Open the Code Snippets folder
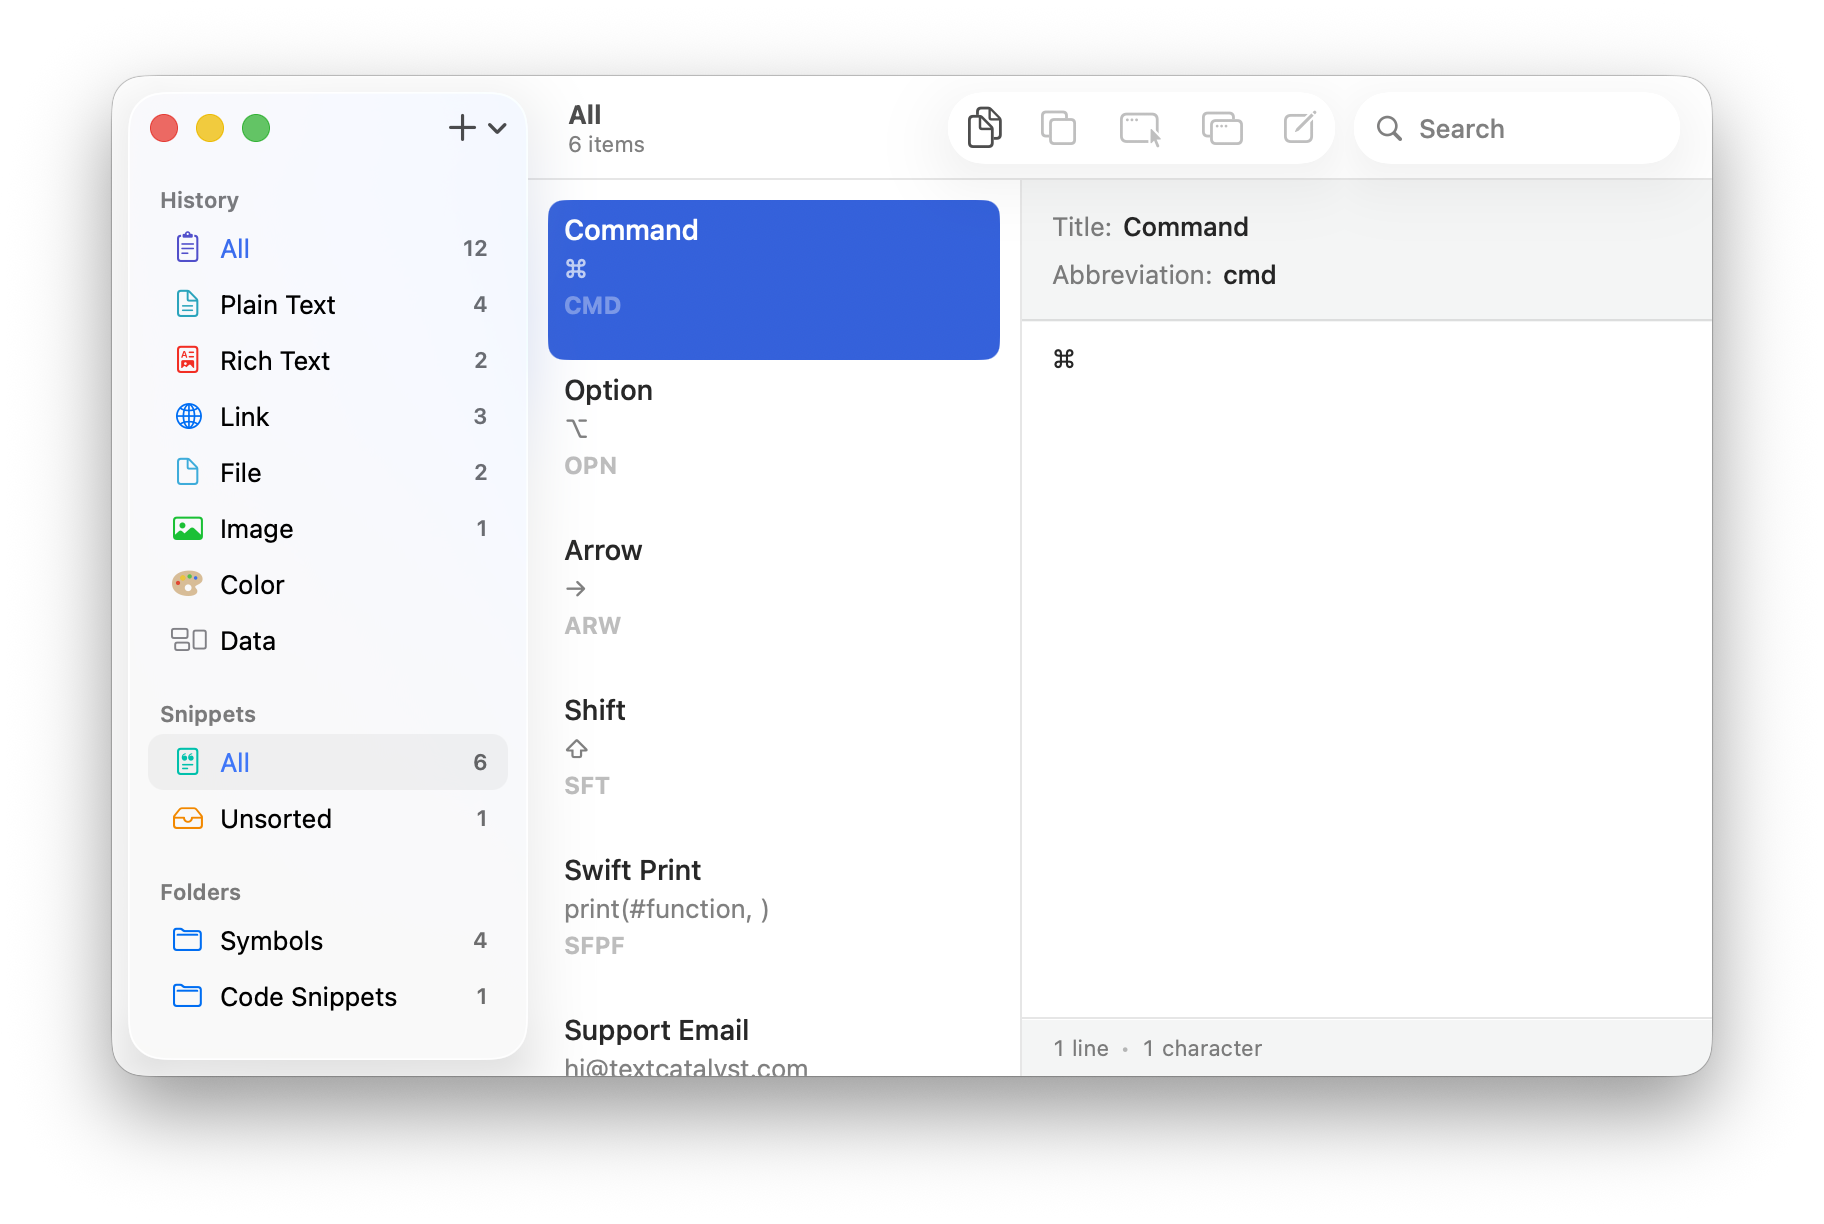Screen dimensions: 1824x1224 tap(308, 997)
